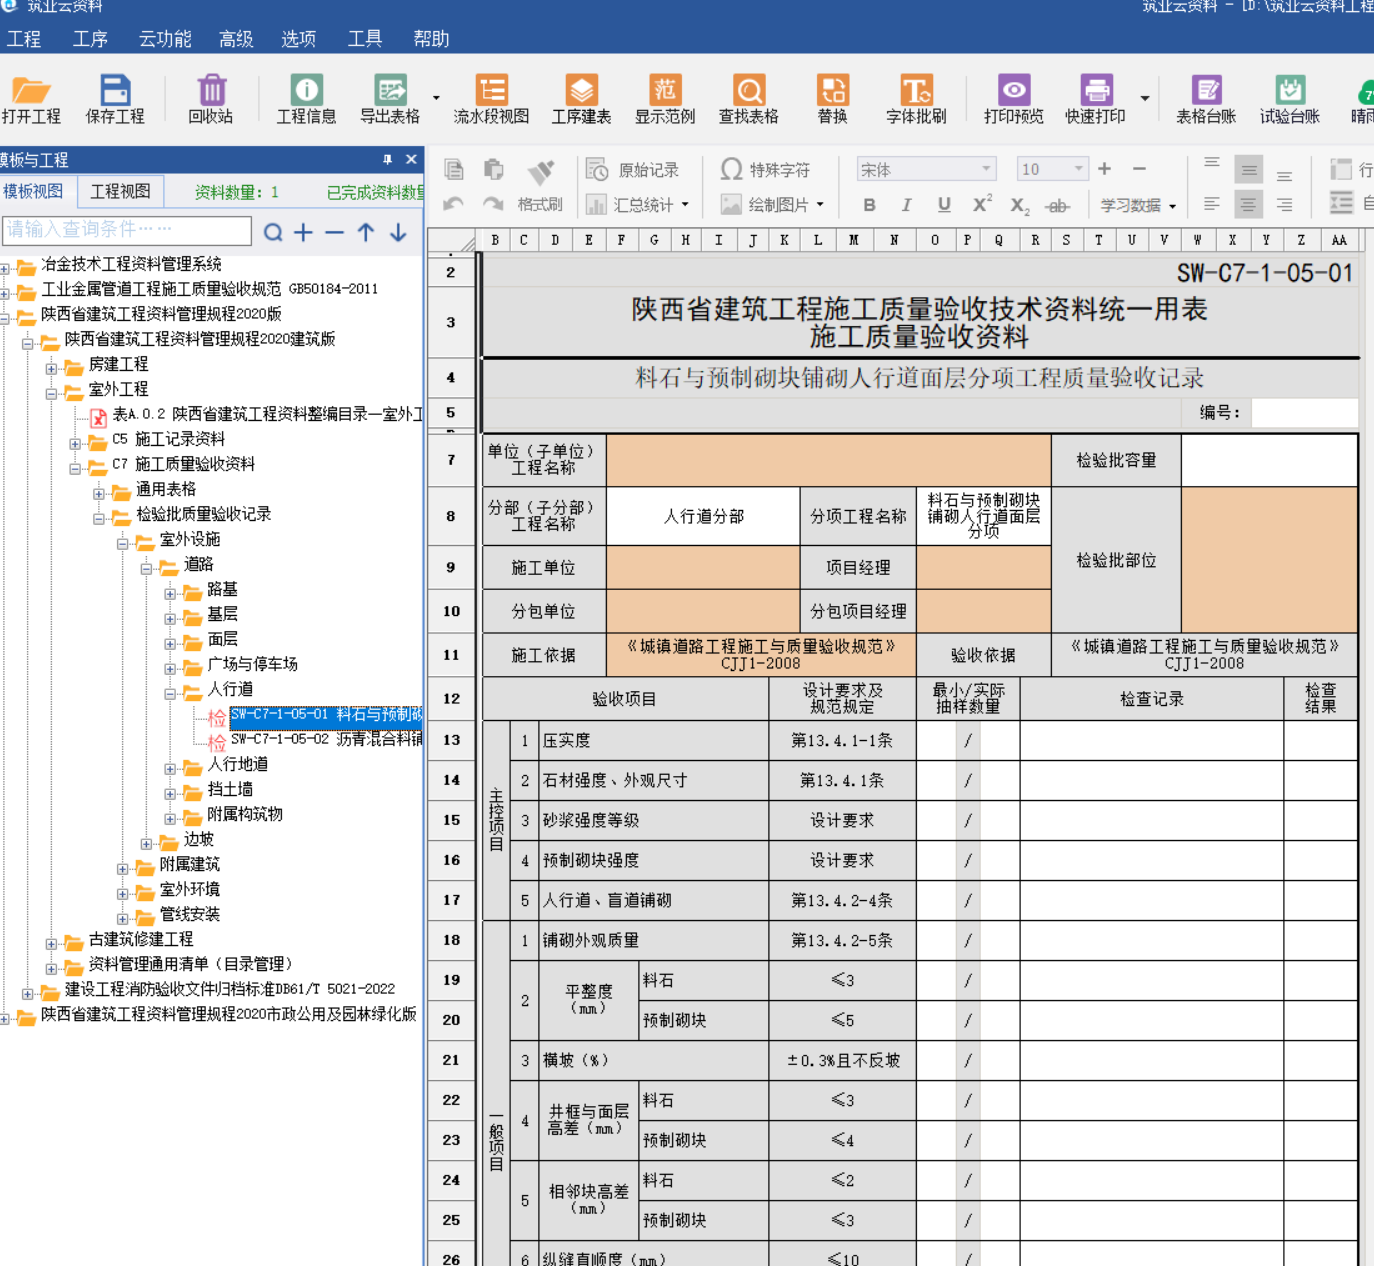Click plus icon beside template search
The width and height of the screenshot is (1374, 1266).
303,233
